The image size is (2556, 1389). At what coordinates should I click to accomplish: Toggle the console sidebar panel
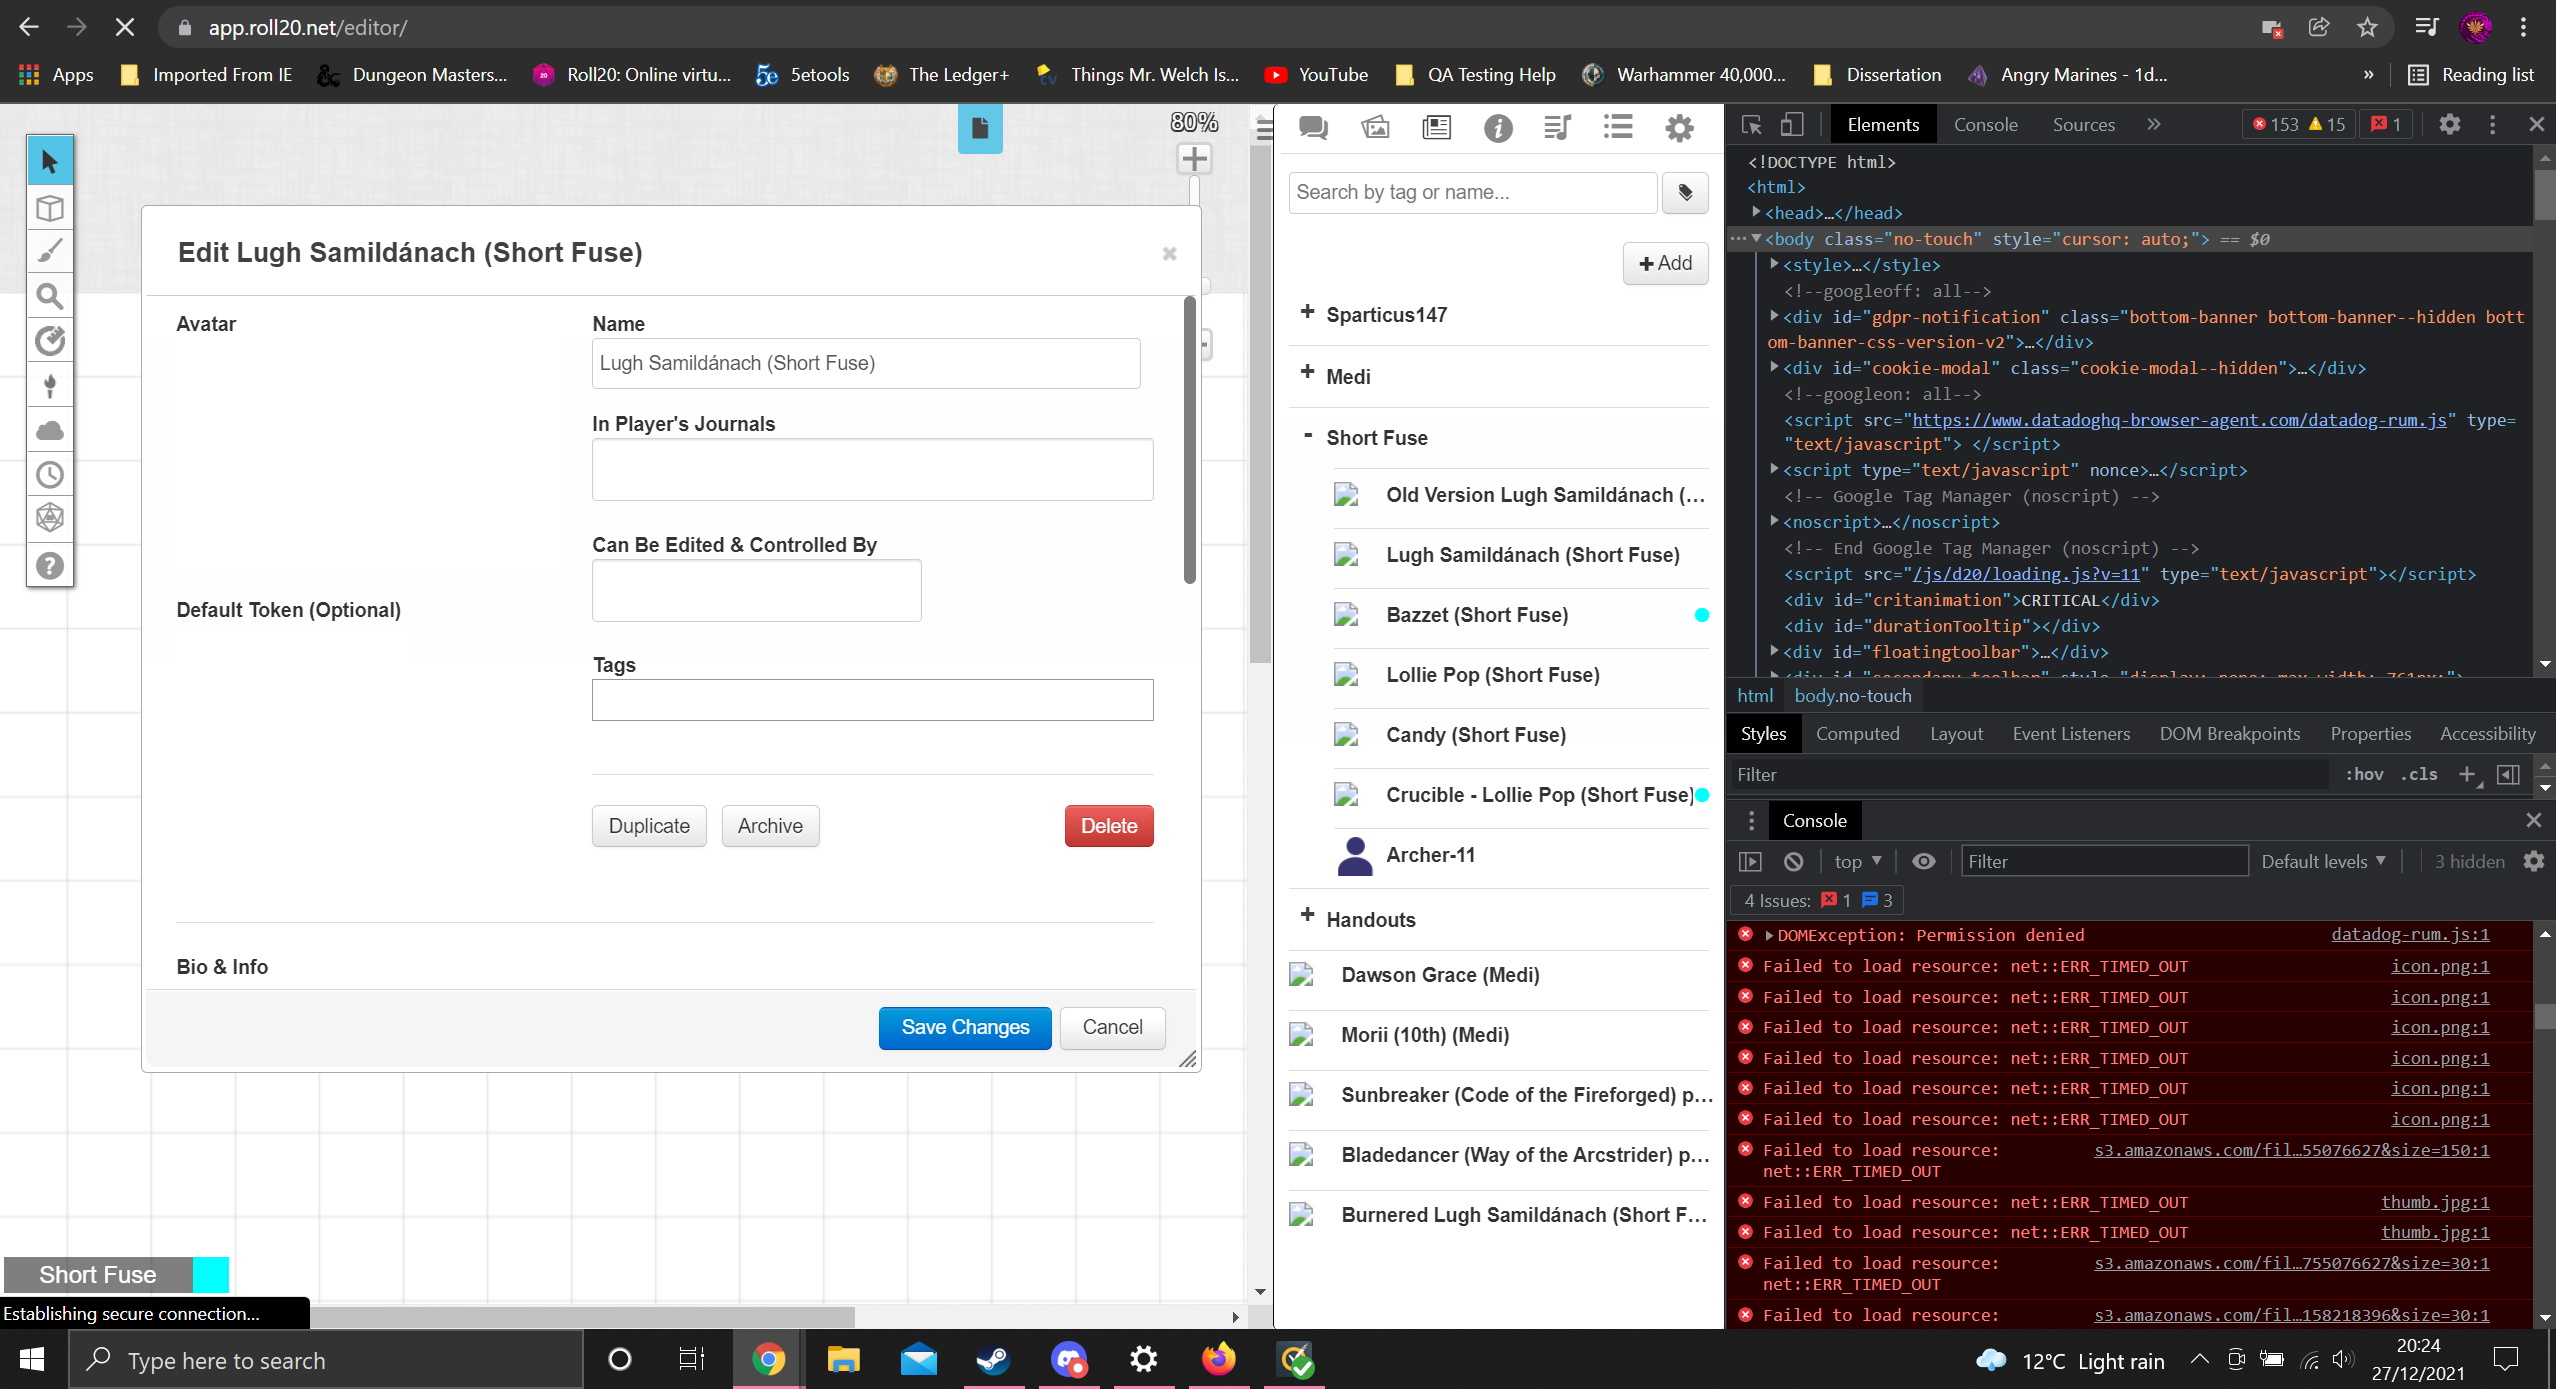point(1750,861)
